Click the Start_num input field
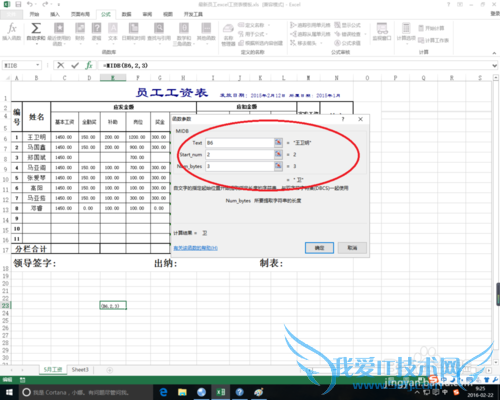 coord(240,154)
